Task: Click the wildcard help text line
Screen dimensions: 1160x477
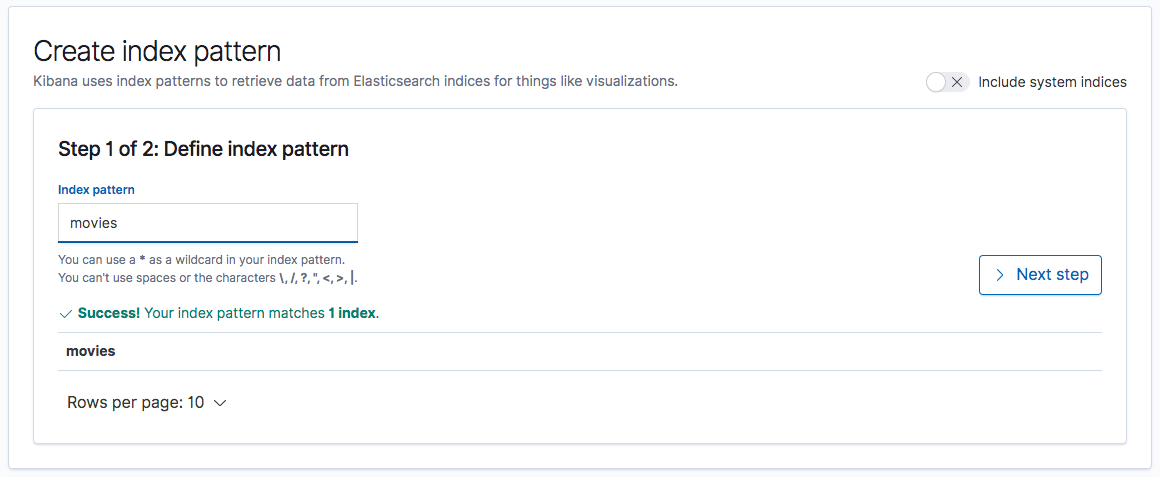Action: [x=201, y=260]
